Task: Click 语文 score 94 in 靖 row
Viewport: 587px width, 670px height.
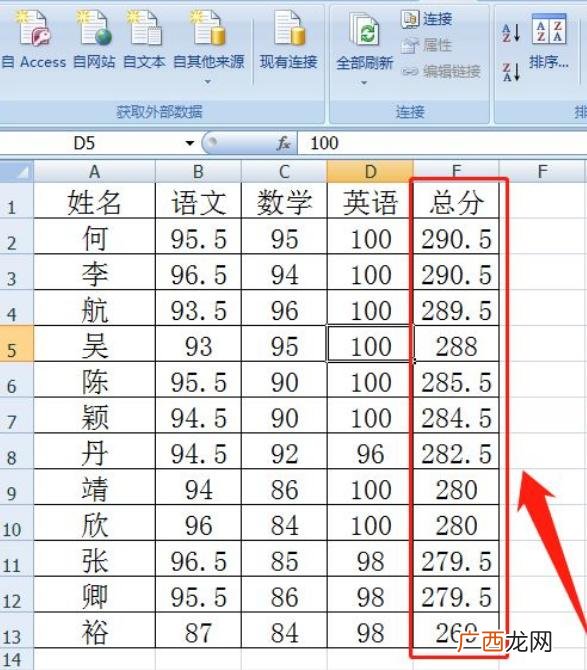Action: [x=198, y=487]
